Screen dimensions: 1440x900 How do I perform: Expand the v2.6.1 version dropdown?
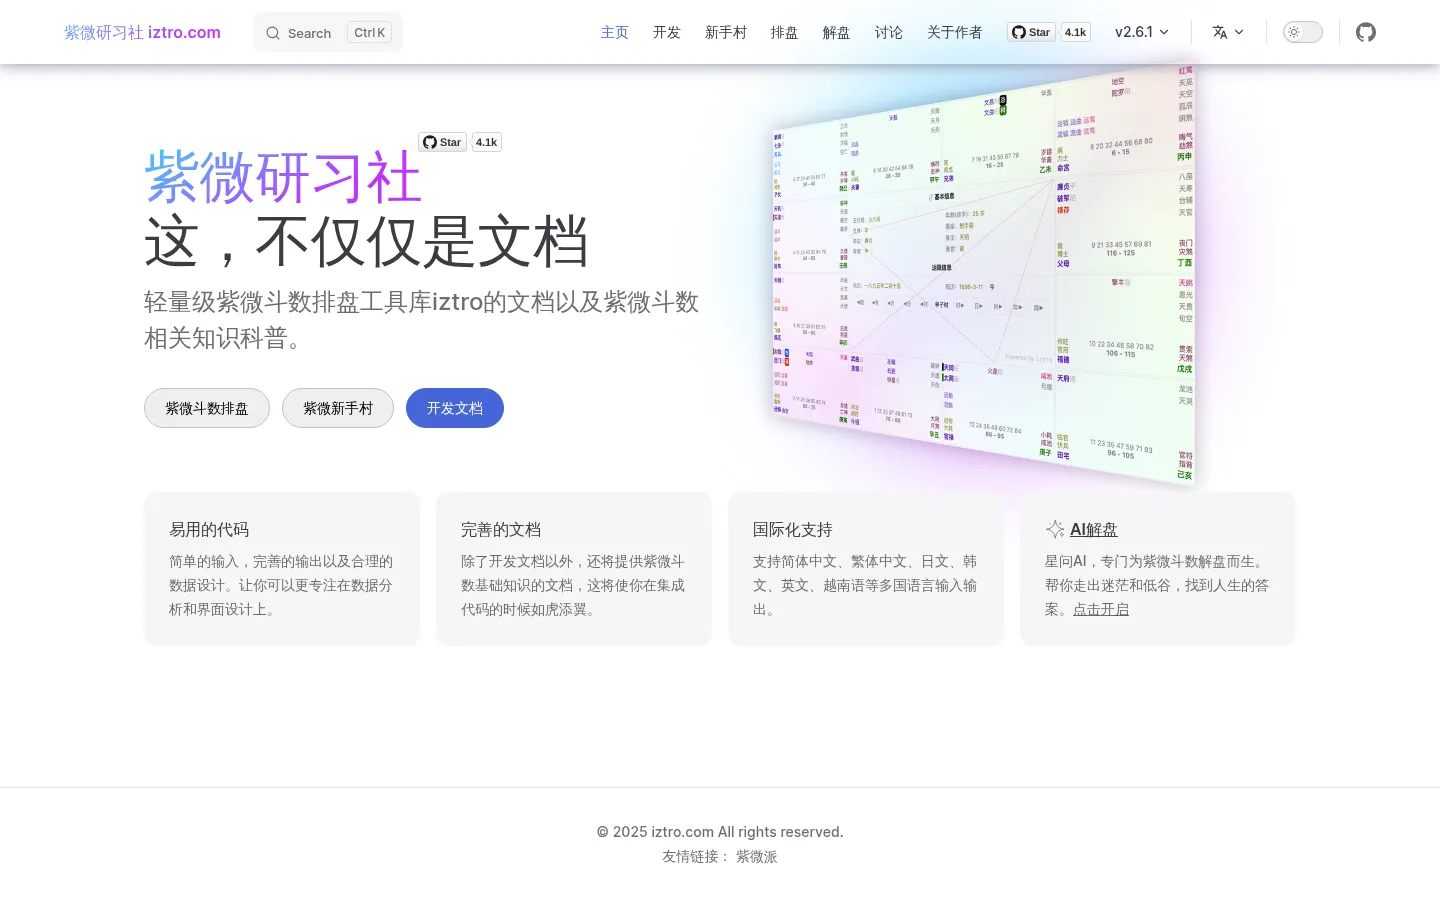click(1142, 32)
